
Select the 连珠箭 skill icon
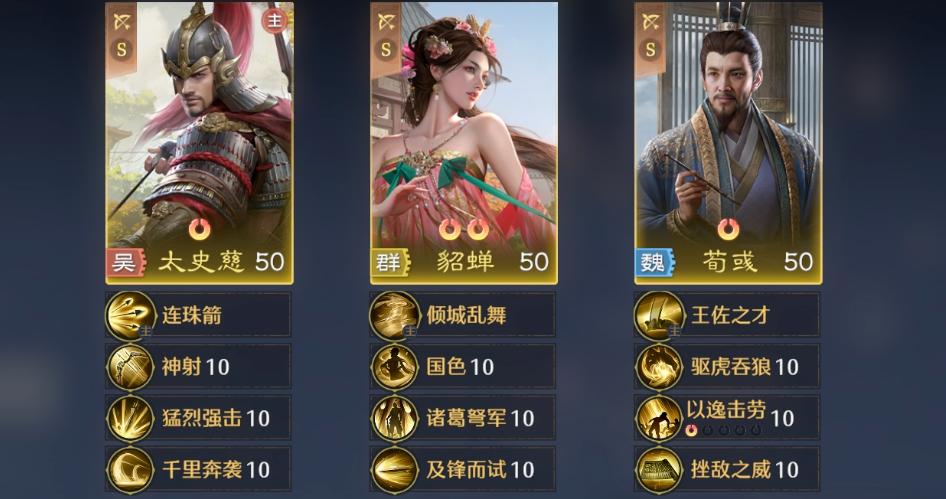click(x=130, y=315)
